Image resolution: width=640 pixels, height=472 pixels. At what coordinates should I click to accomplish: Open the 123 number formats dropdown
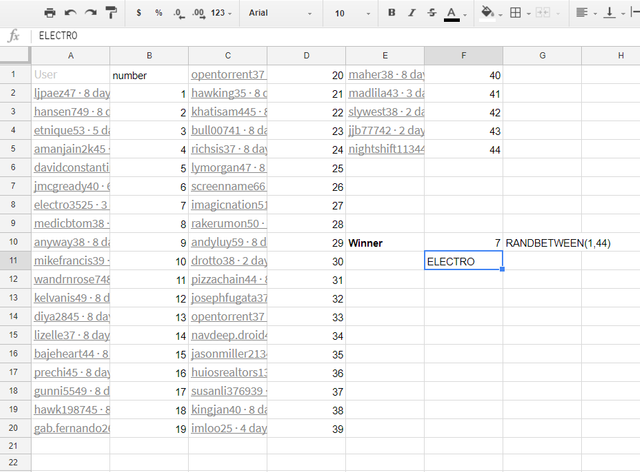point(224,13)
